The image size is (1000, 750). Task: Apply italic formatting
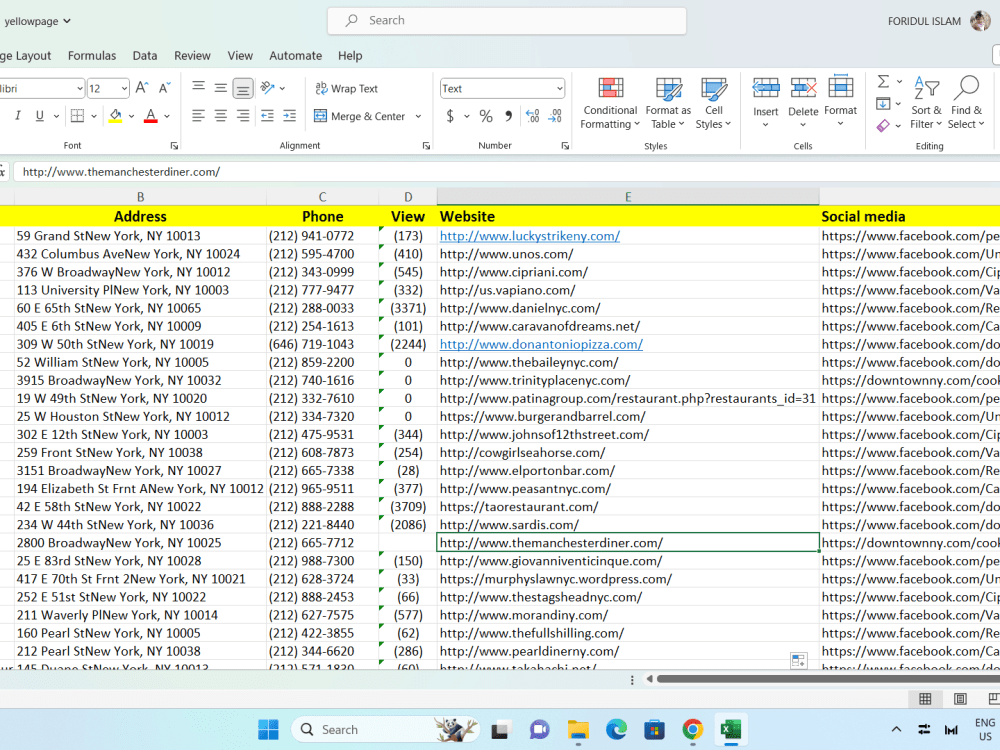tap(18, 115)
